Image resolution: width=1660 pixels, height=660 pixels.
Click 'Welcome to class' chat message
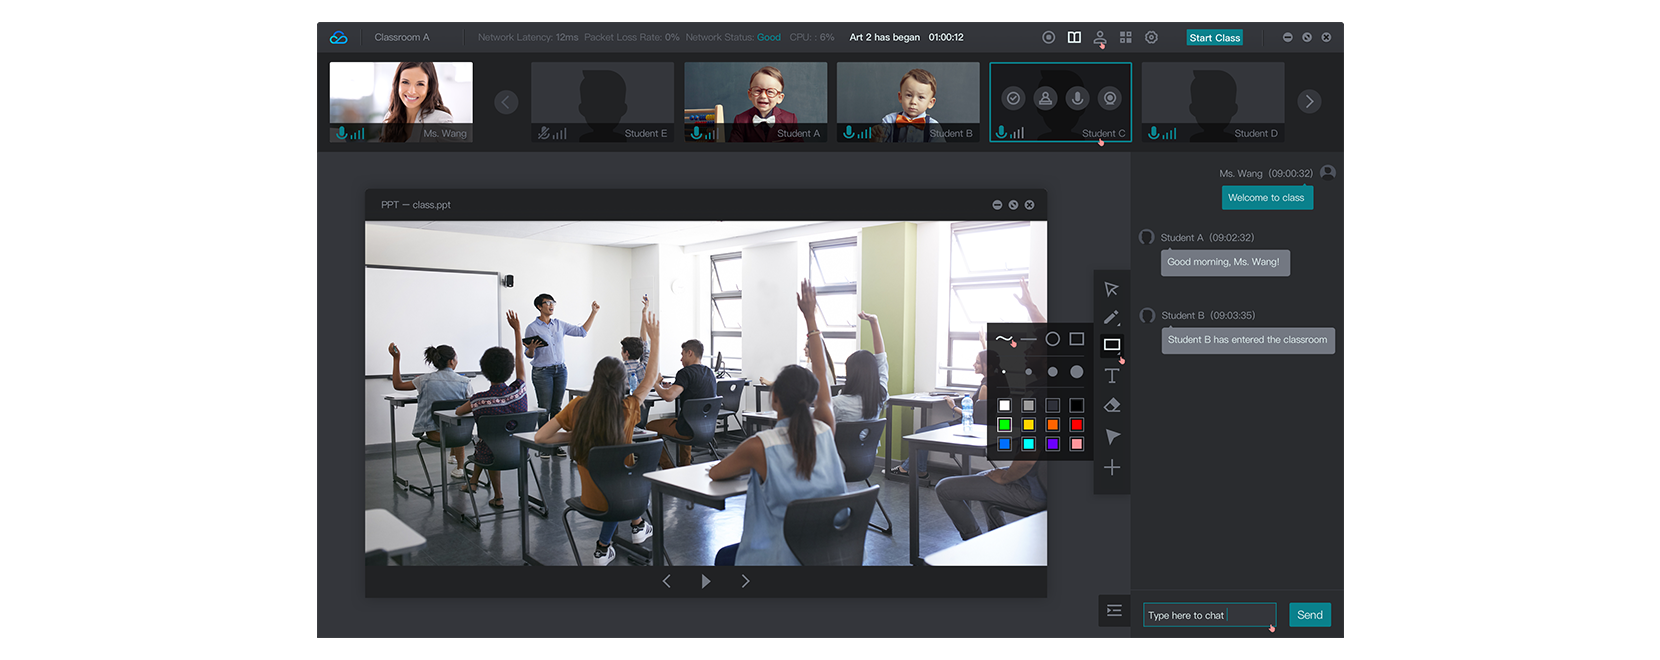click(x=1266, y=198)
